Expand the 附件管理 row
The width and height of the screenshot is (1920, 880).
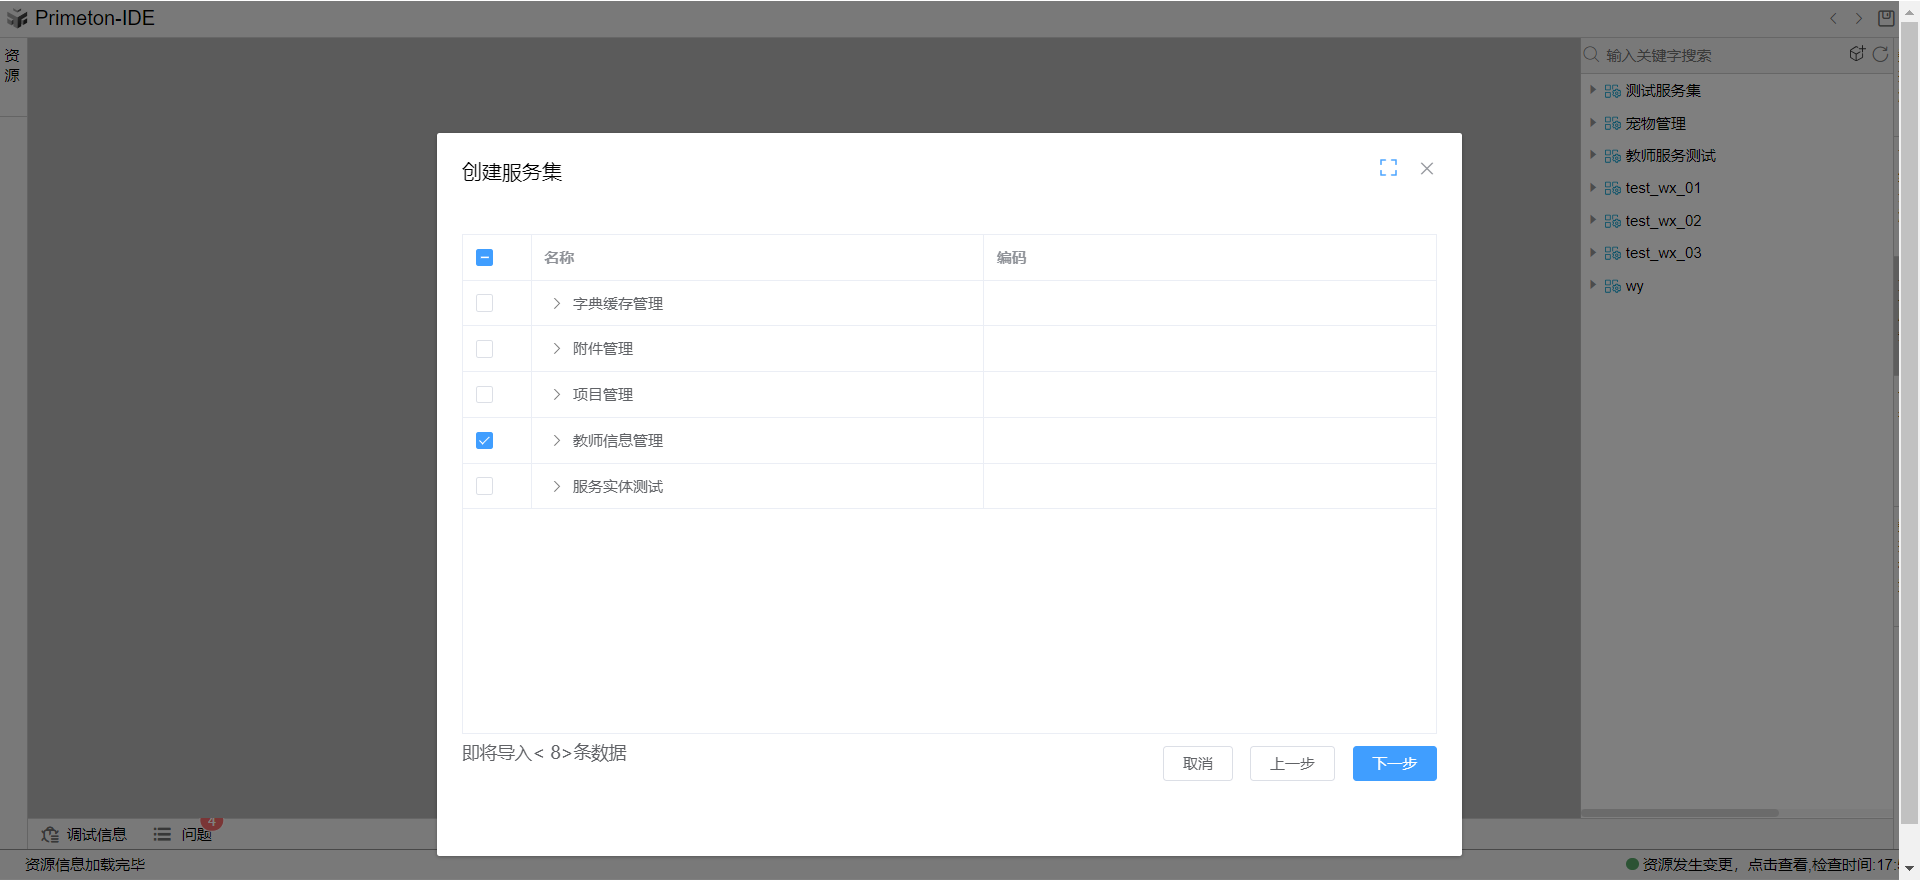pos(557,349)
